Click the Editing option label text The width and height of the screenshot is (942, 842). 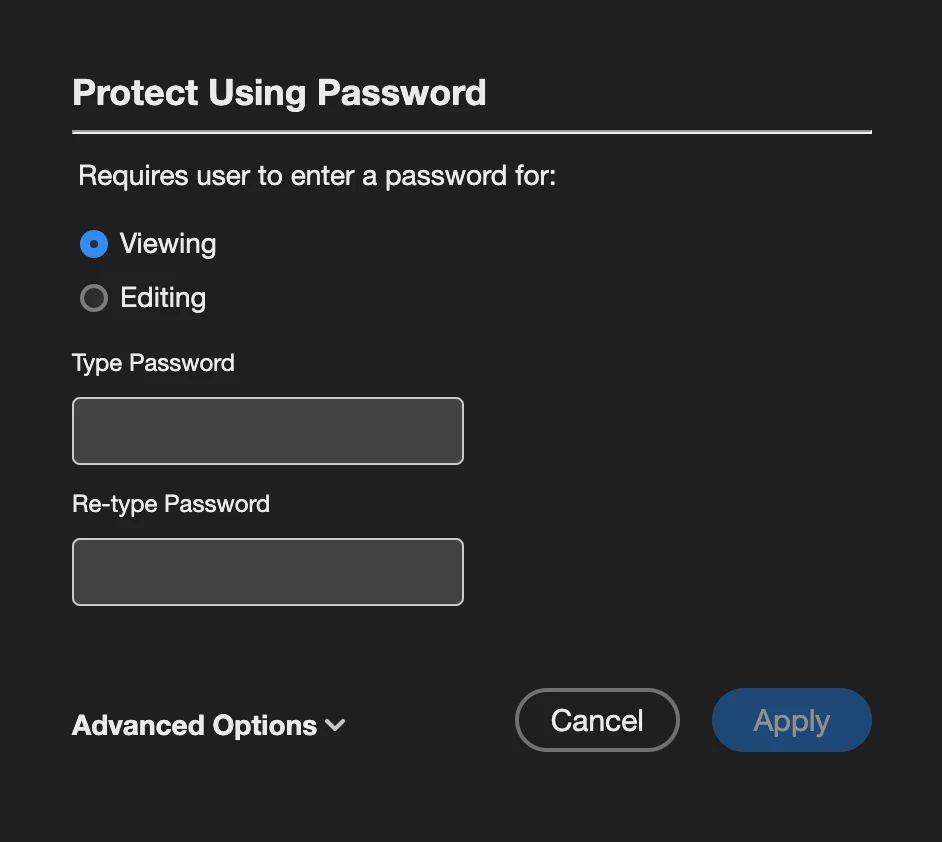pos(163,298)
